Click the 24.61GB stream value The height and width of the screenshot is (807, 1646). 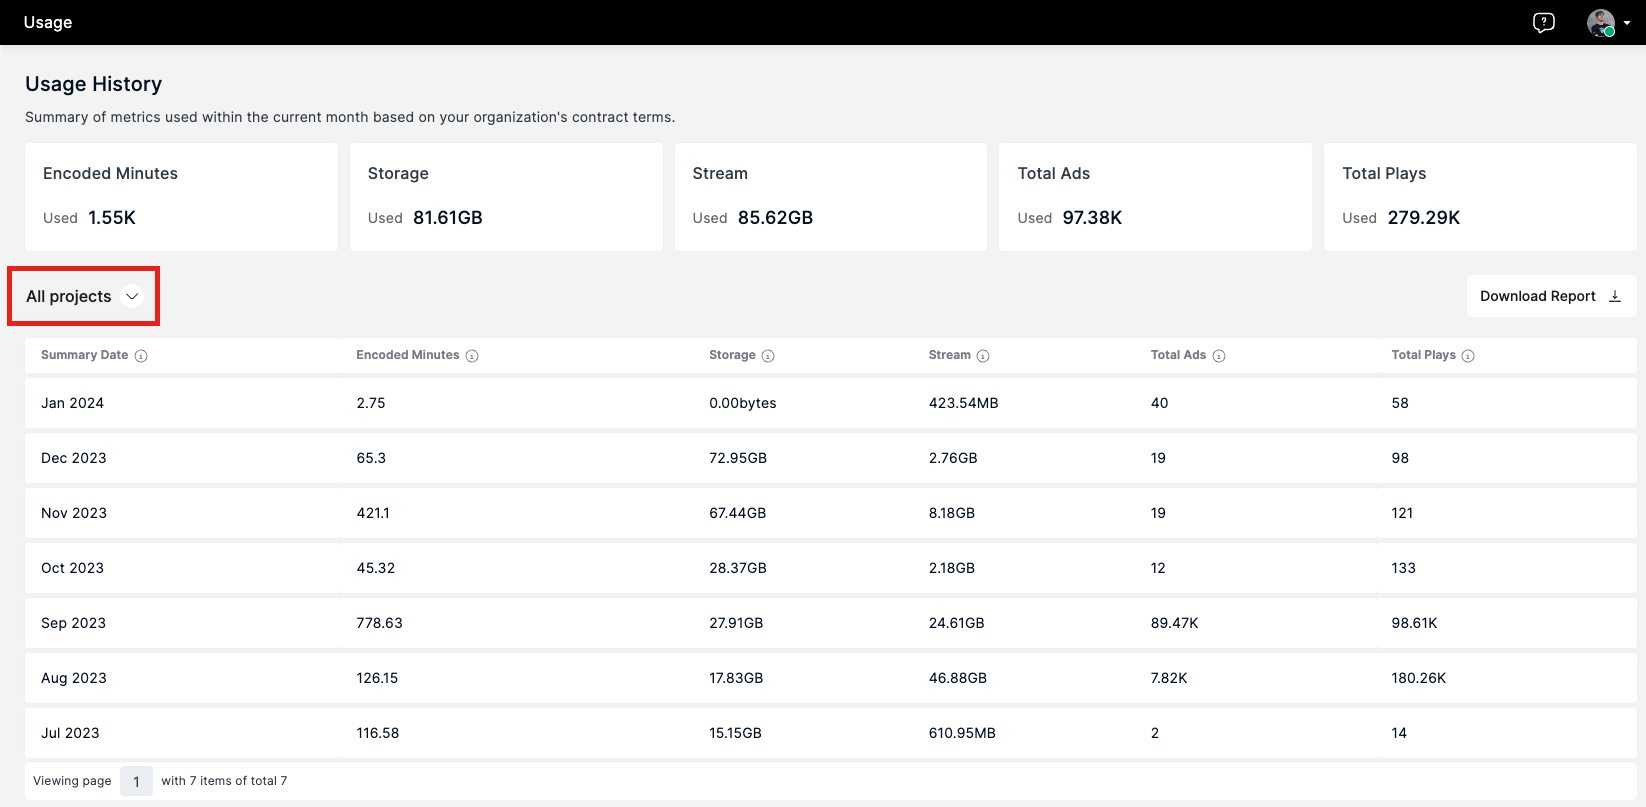click(956, 623)
